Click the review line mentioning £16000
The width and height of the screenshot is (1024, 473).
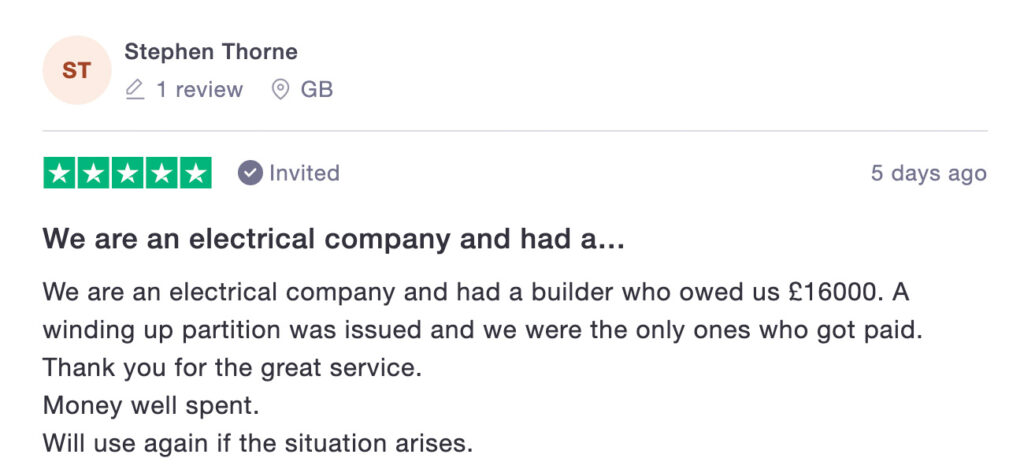(x=475, y=294)
